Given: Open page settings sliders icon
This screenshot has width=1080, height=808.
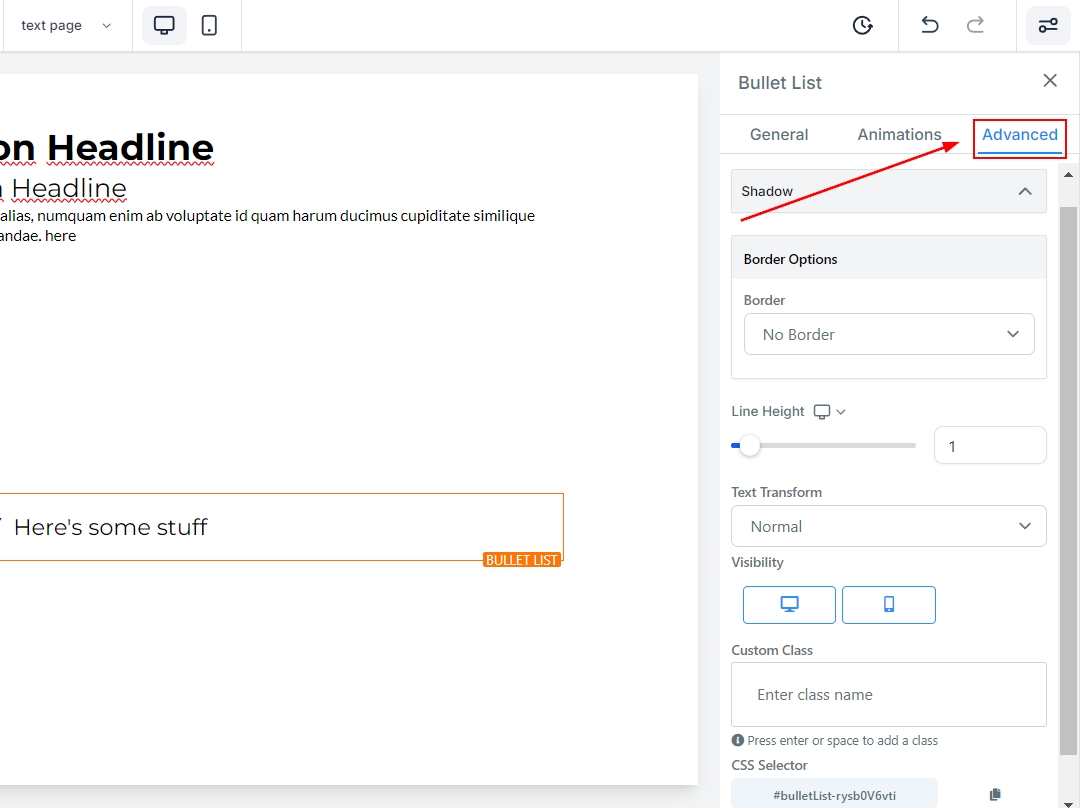Looking at the screenshot, I should [x=1048, y=26].
